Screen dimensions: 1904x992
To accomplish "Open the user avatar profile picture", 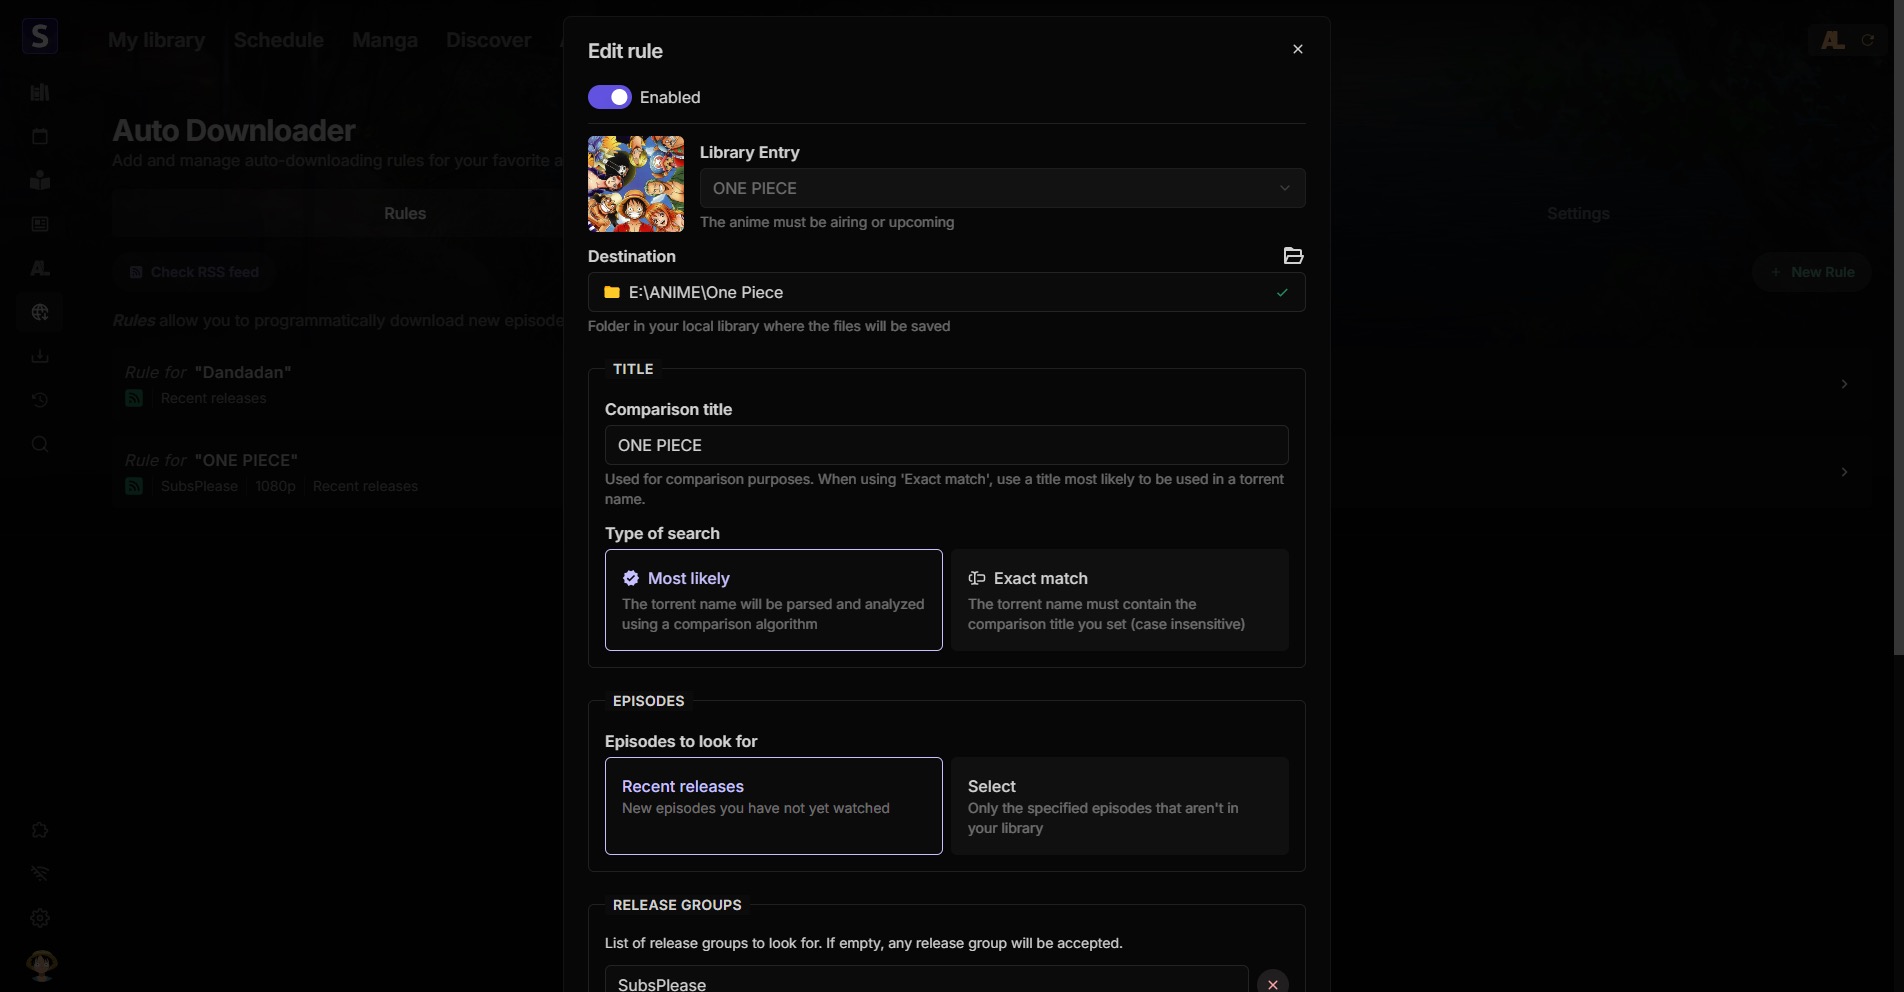I will [41, 965].
